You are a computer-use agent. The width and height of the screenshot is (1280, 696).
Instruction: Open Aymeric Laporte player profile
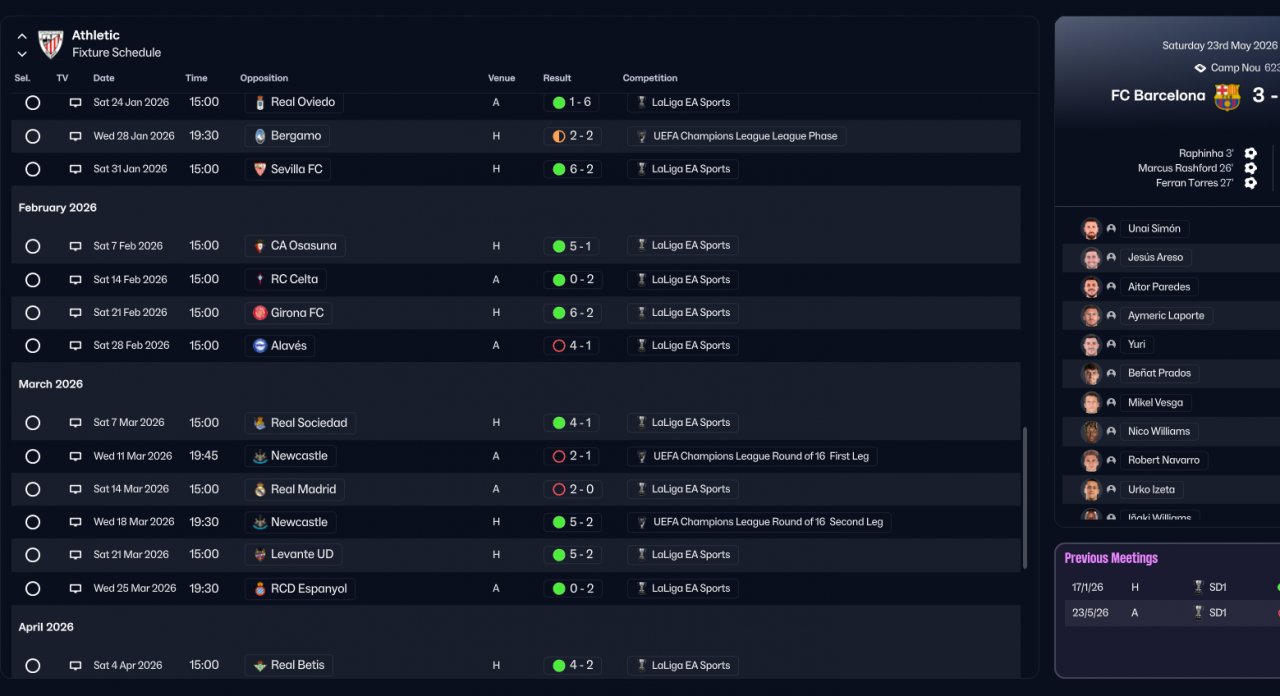(x=1166, y=316)
